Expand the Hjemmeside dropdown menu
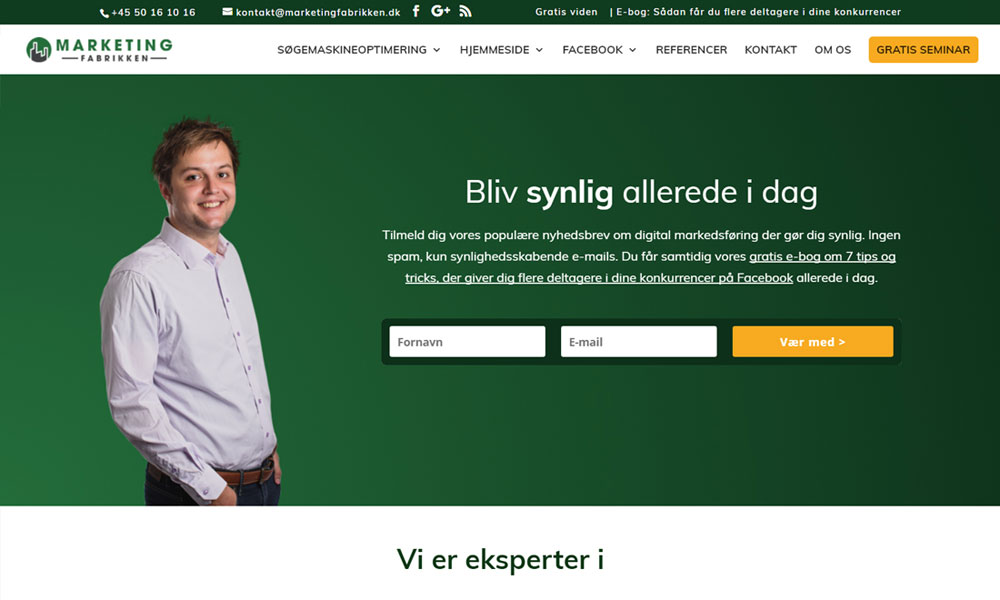 click(501, 50)
